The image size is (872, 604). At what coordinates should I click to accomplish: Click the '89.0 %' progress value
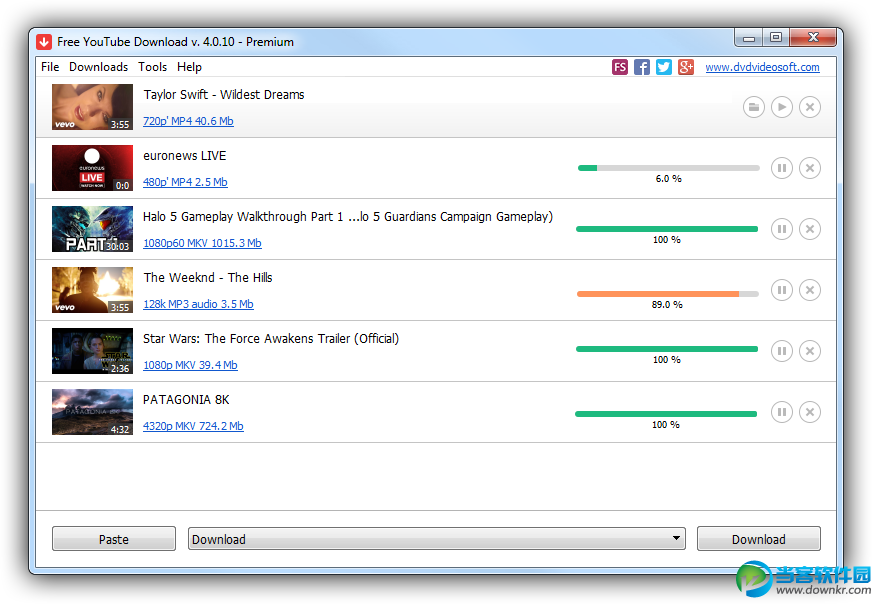667,305
